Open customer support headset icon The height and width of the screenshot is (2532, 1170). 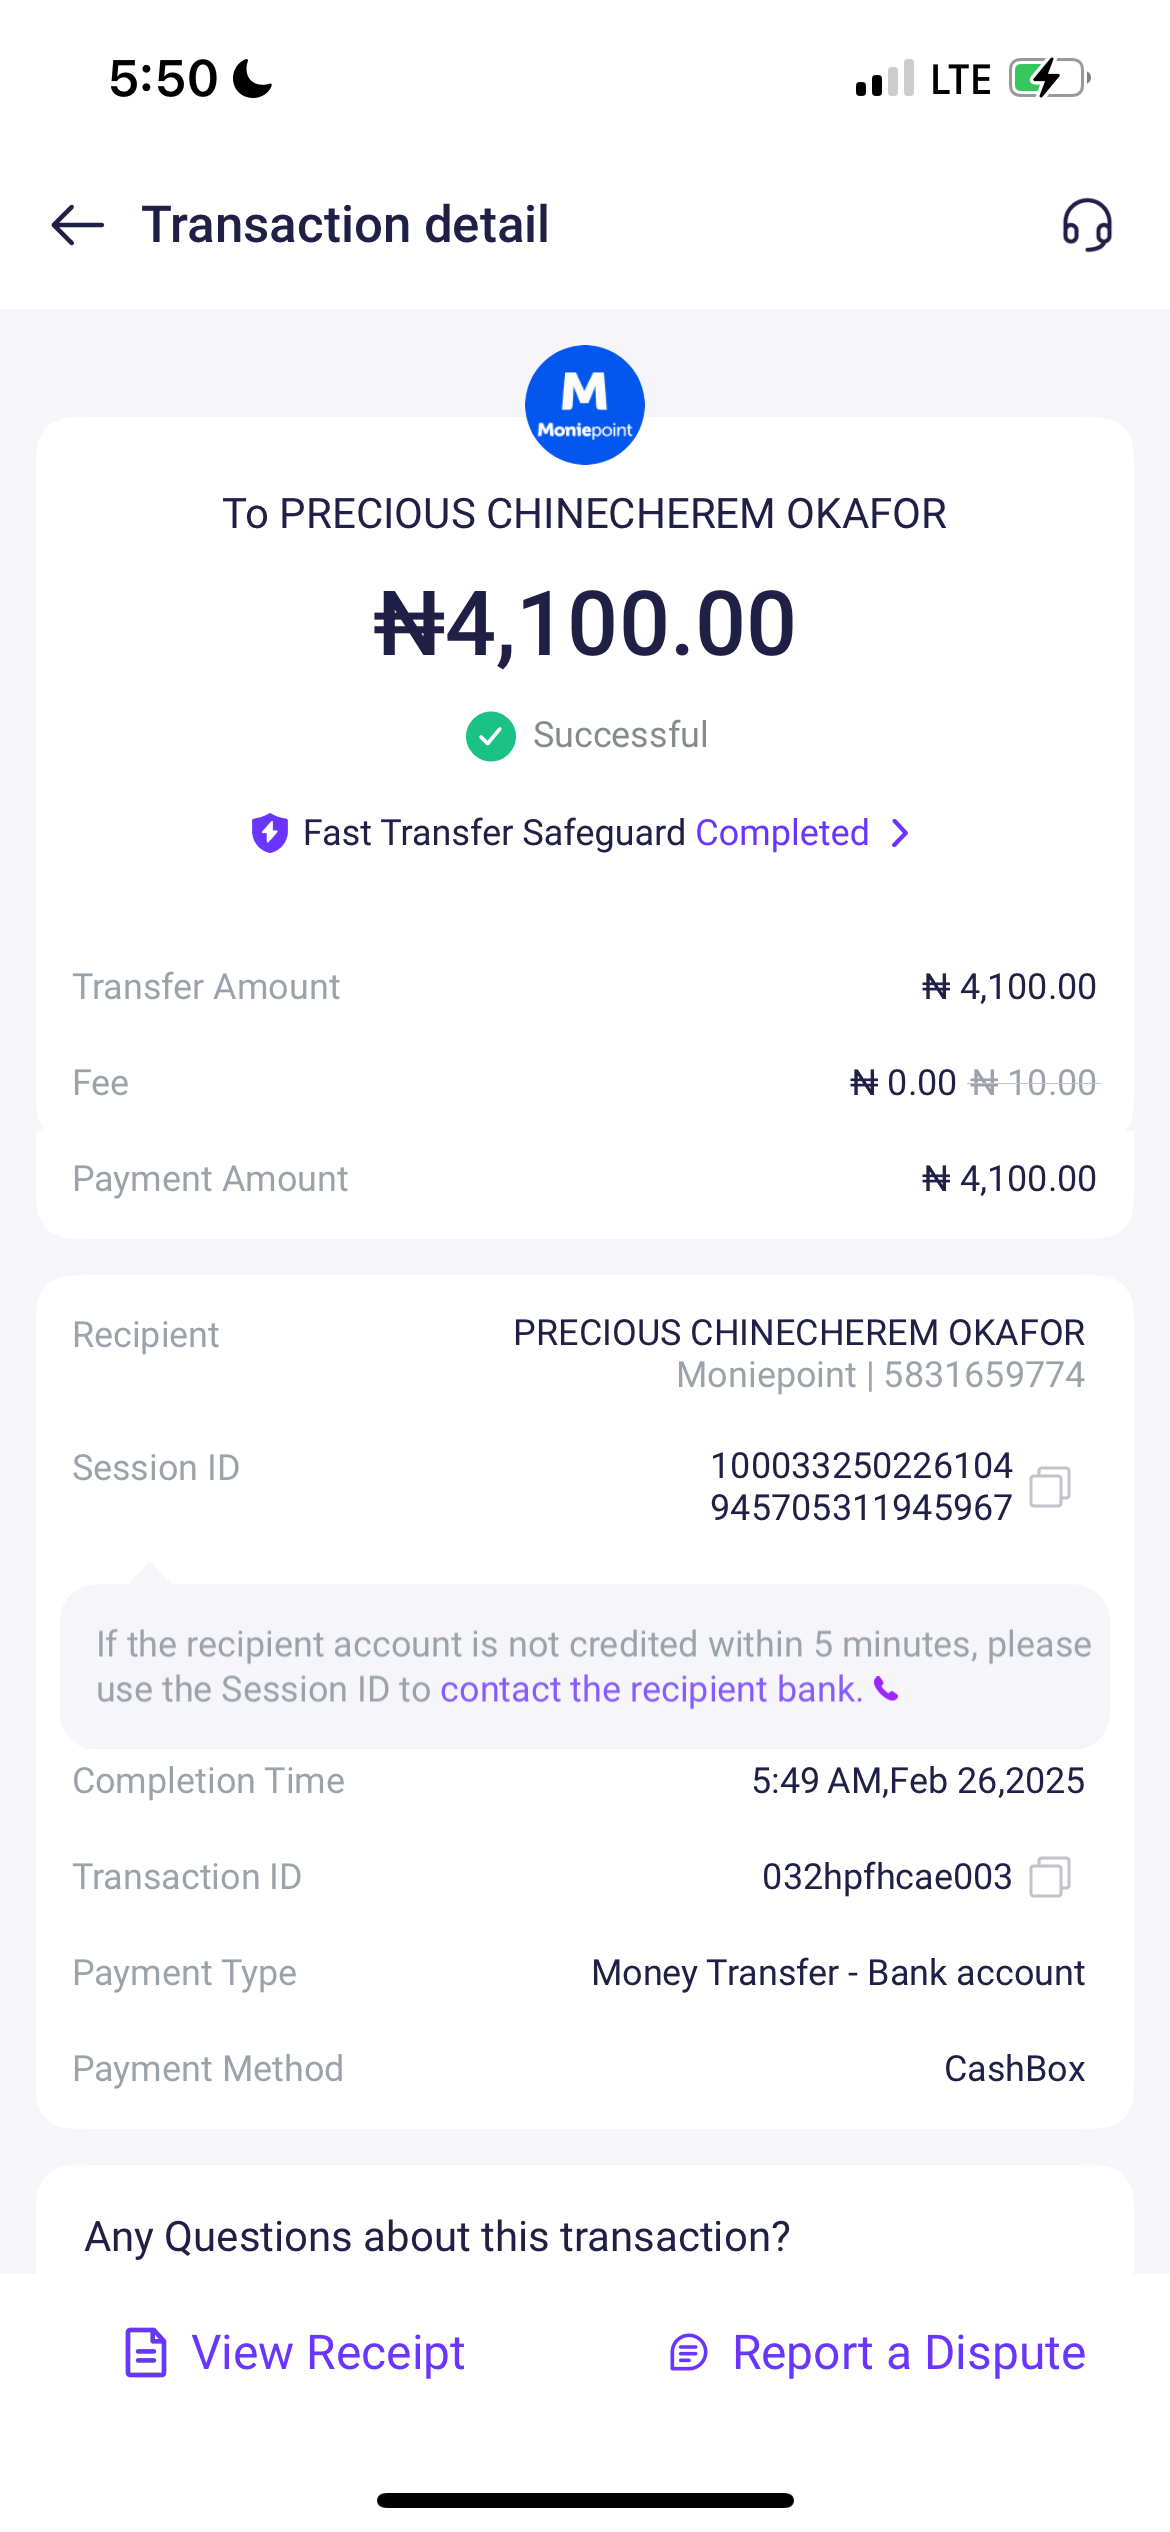(1087, 225)
